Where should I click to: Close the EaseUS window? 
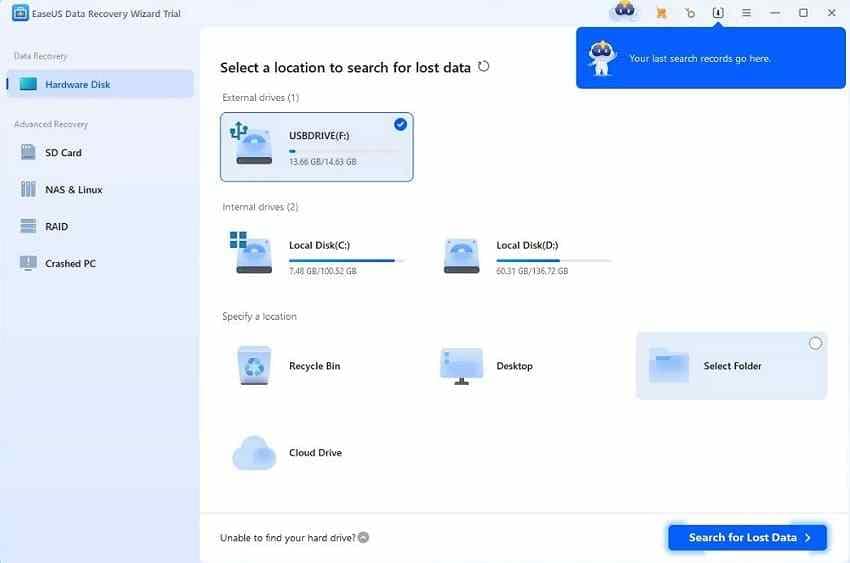point(832,12)
